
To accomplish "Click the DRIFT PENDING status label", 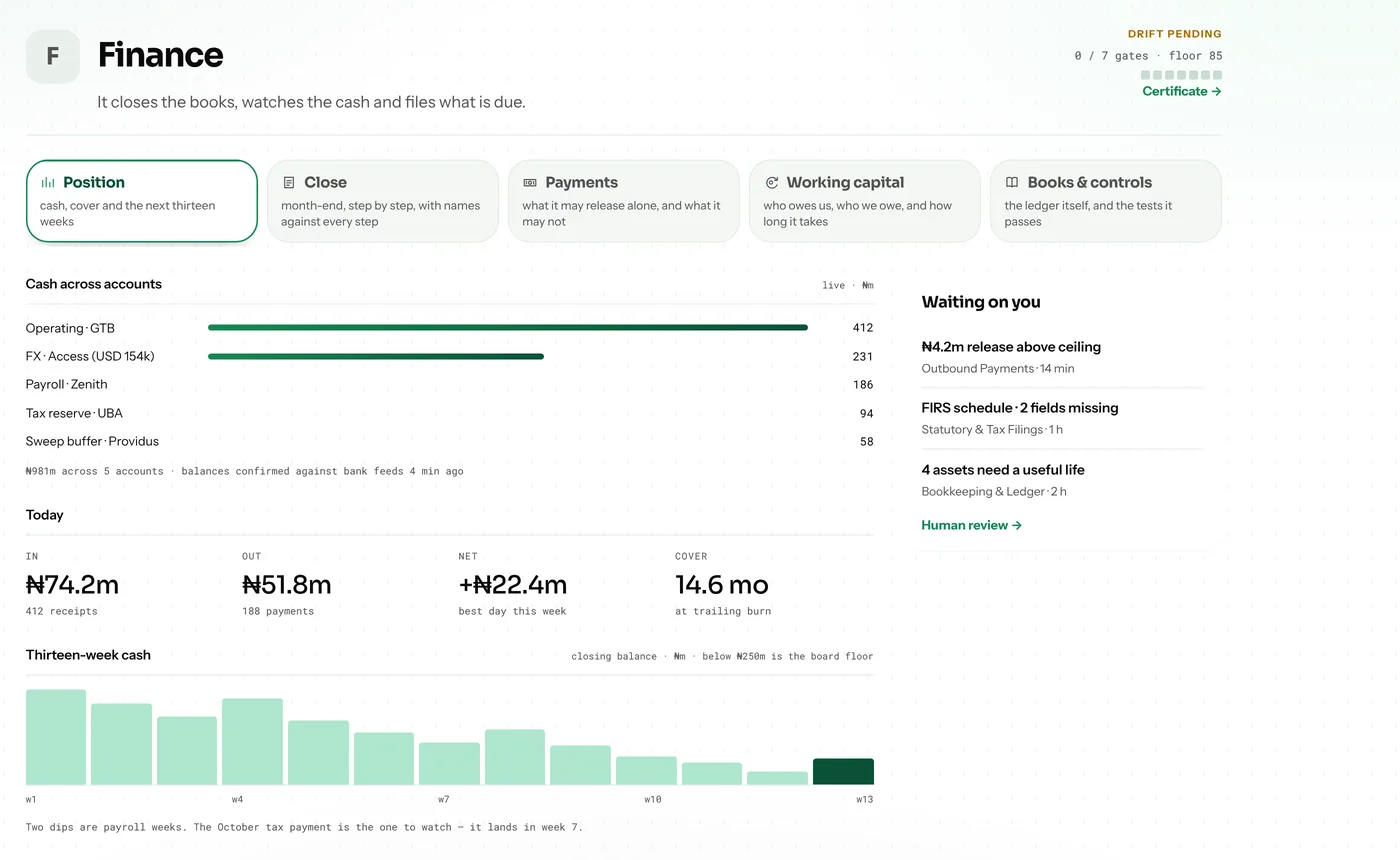I will 1175,34.
